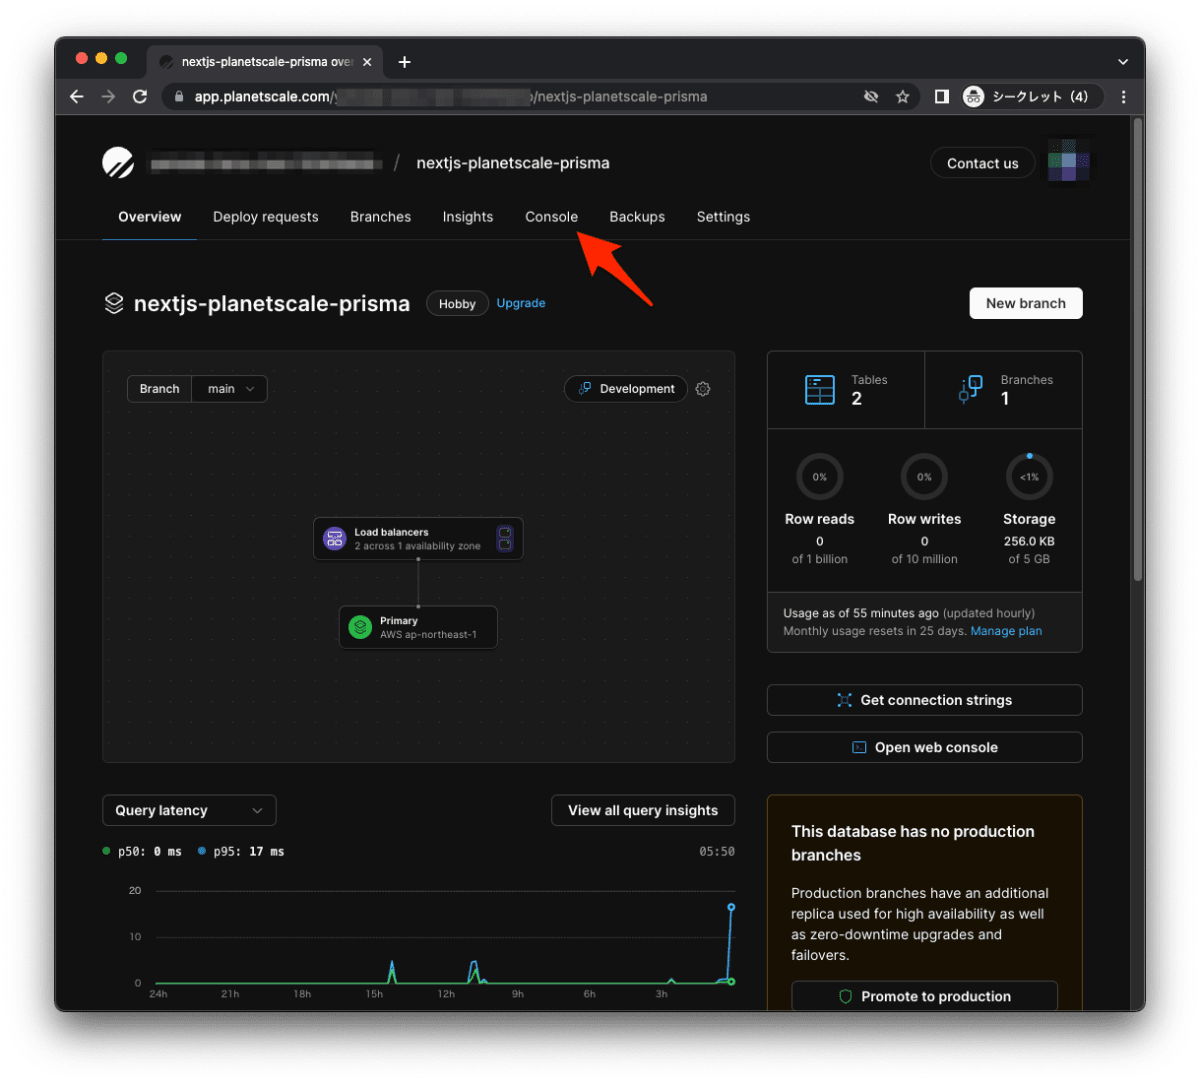This screenshot has height=1084, width=1200.
Task: Open the Console tab
Action: click(551, 217)
